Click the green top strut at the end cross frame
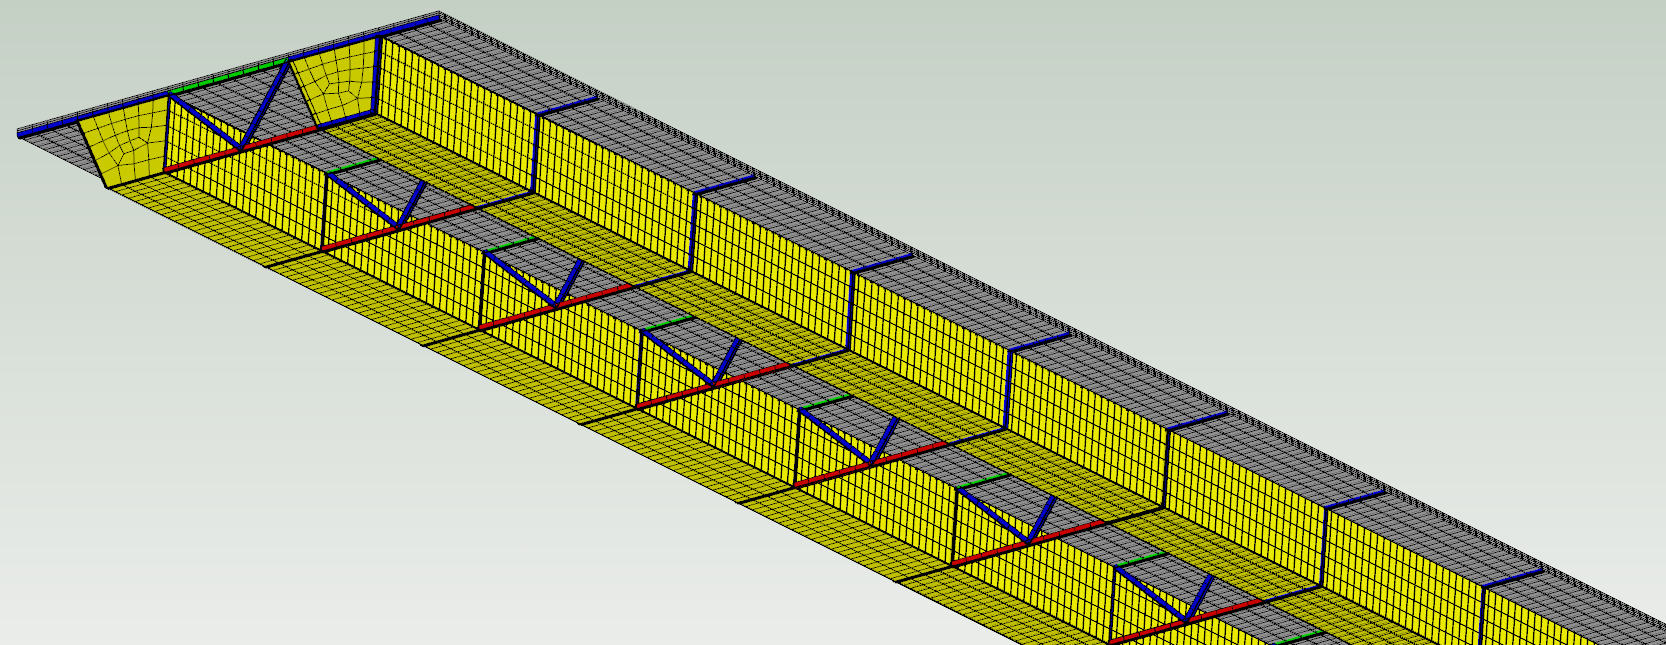This screenshot has width=1666, height=645. (x=228, y=77)
